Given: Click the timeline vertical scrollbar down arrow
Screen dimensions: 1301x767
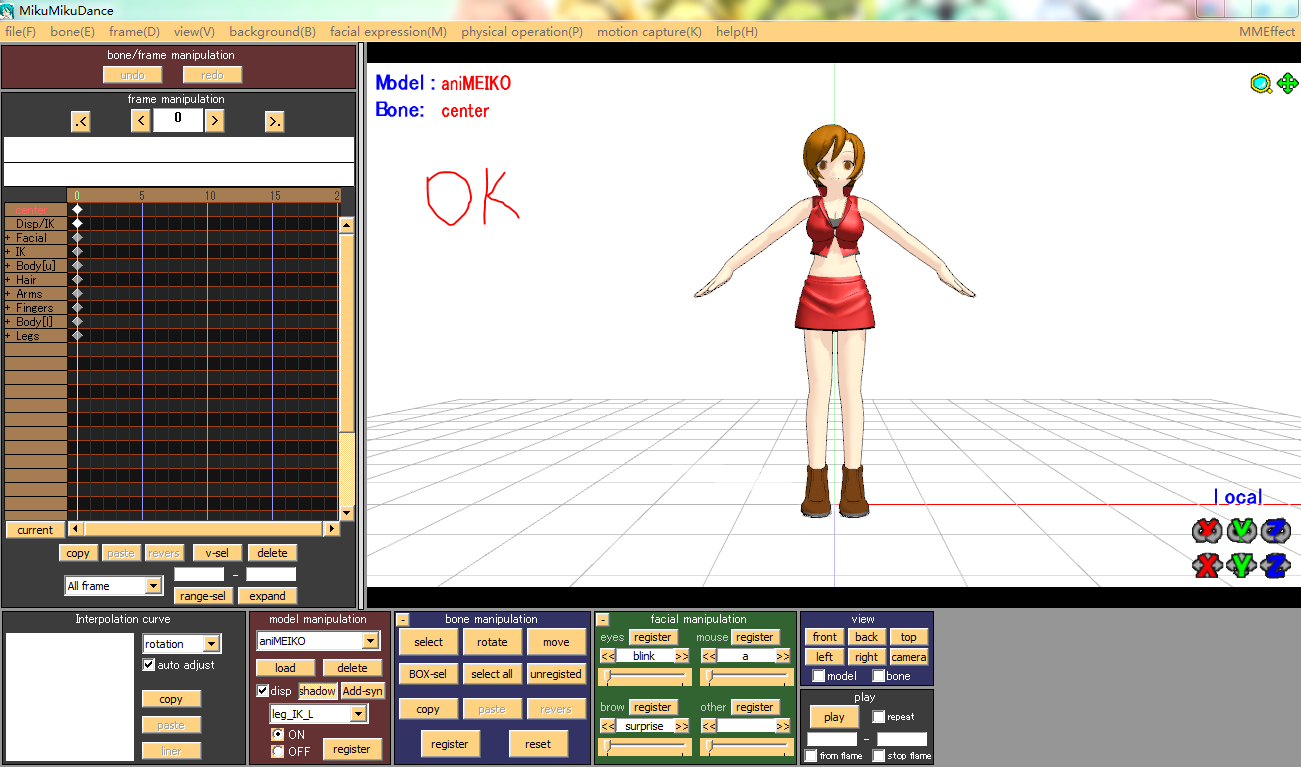Looking at the screenshot, I should (347, 514).
